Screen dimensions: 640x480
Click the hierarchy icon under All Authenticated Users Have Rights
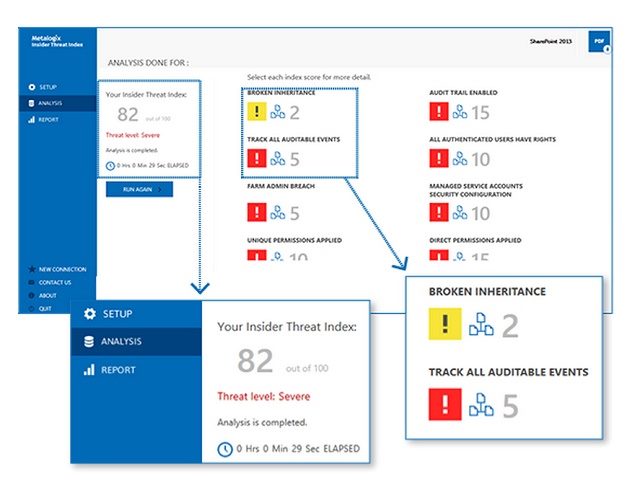pos(460,159)
